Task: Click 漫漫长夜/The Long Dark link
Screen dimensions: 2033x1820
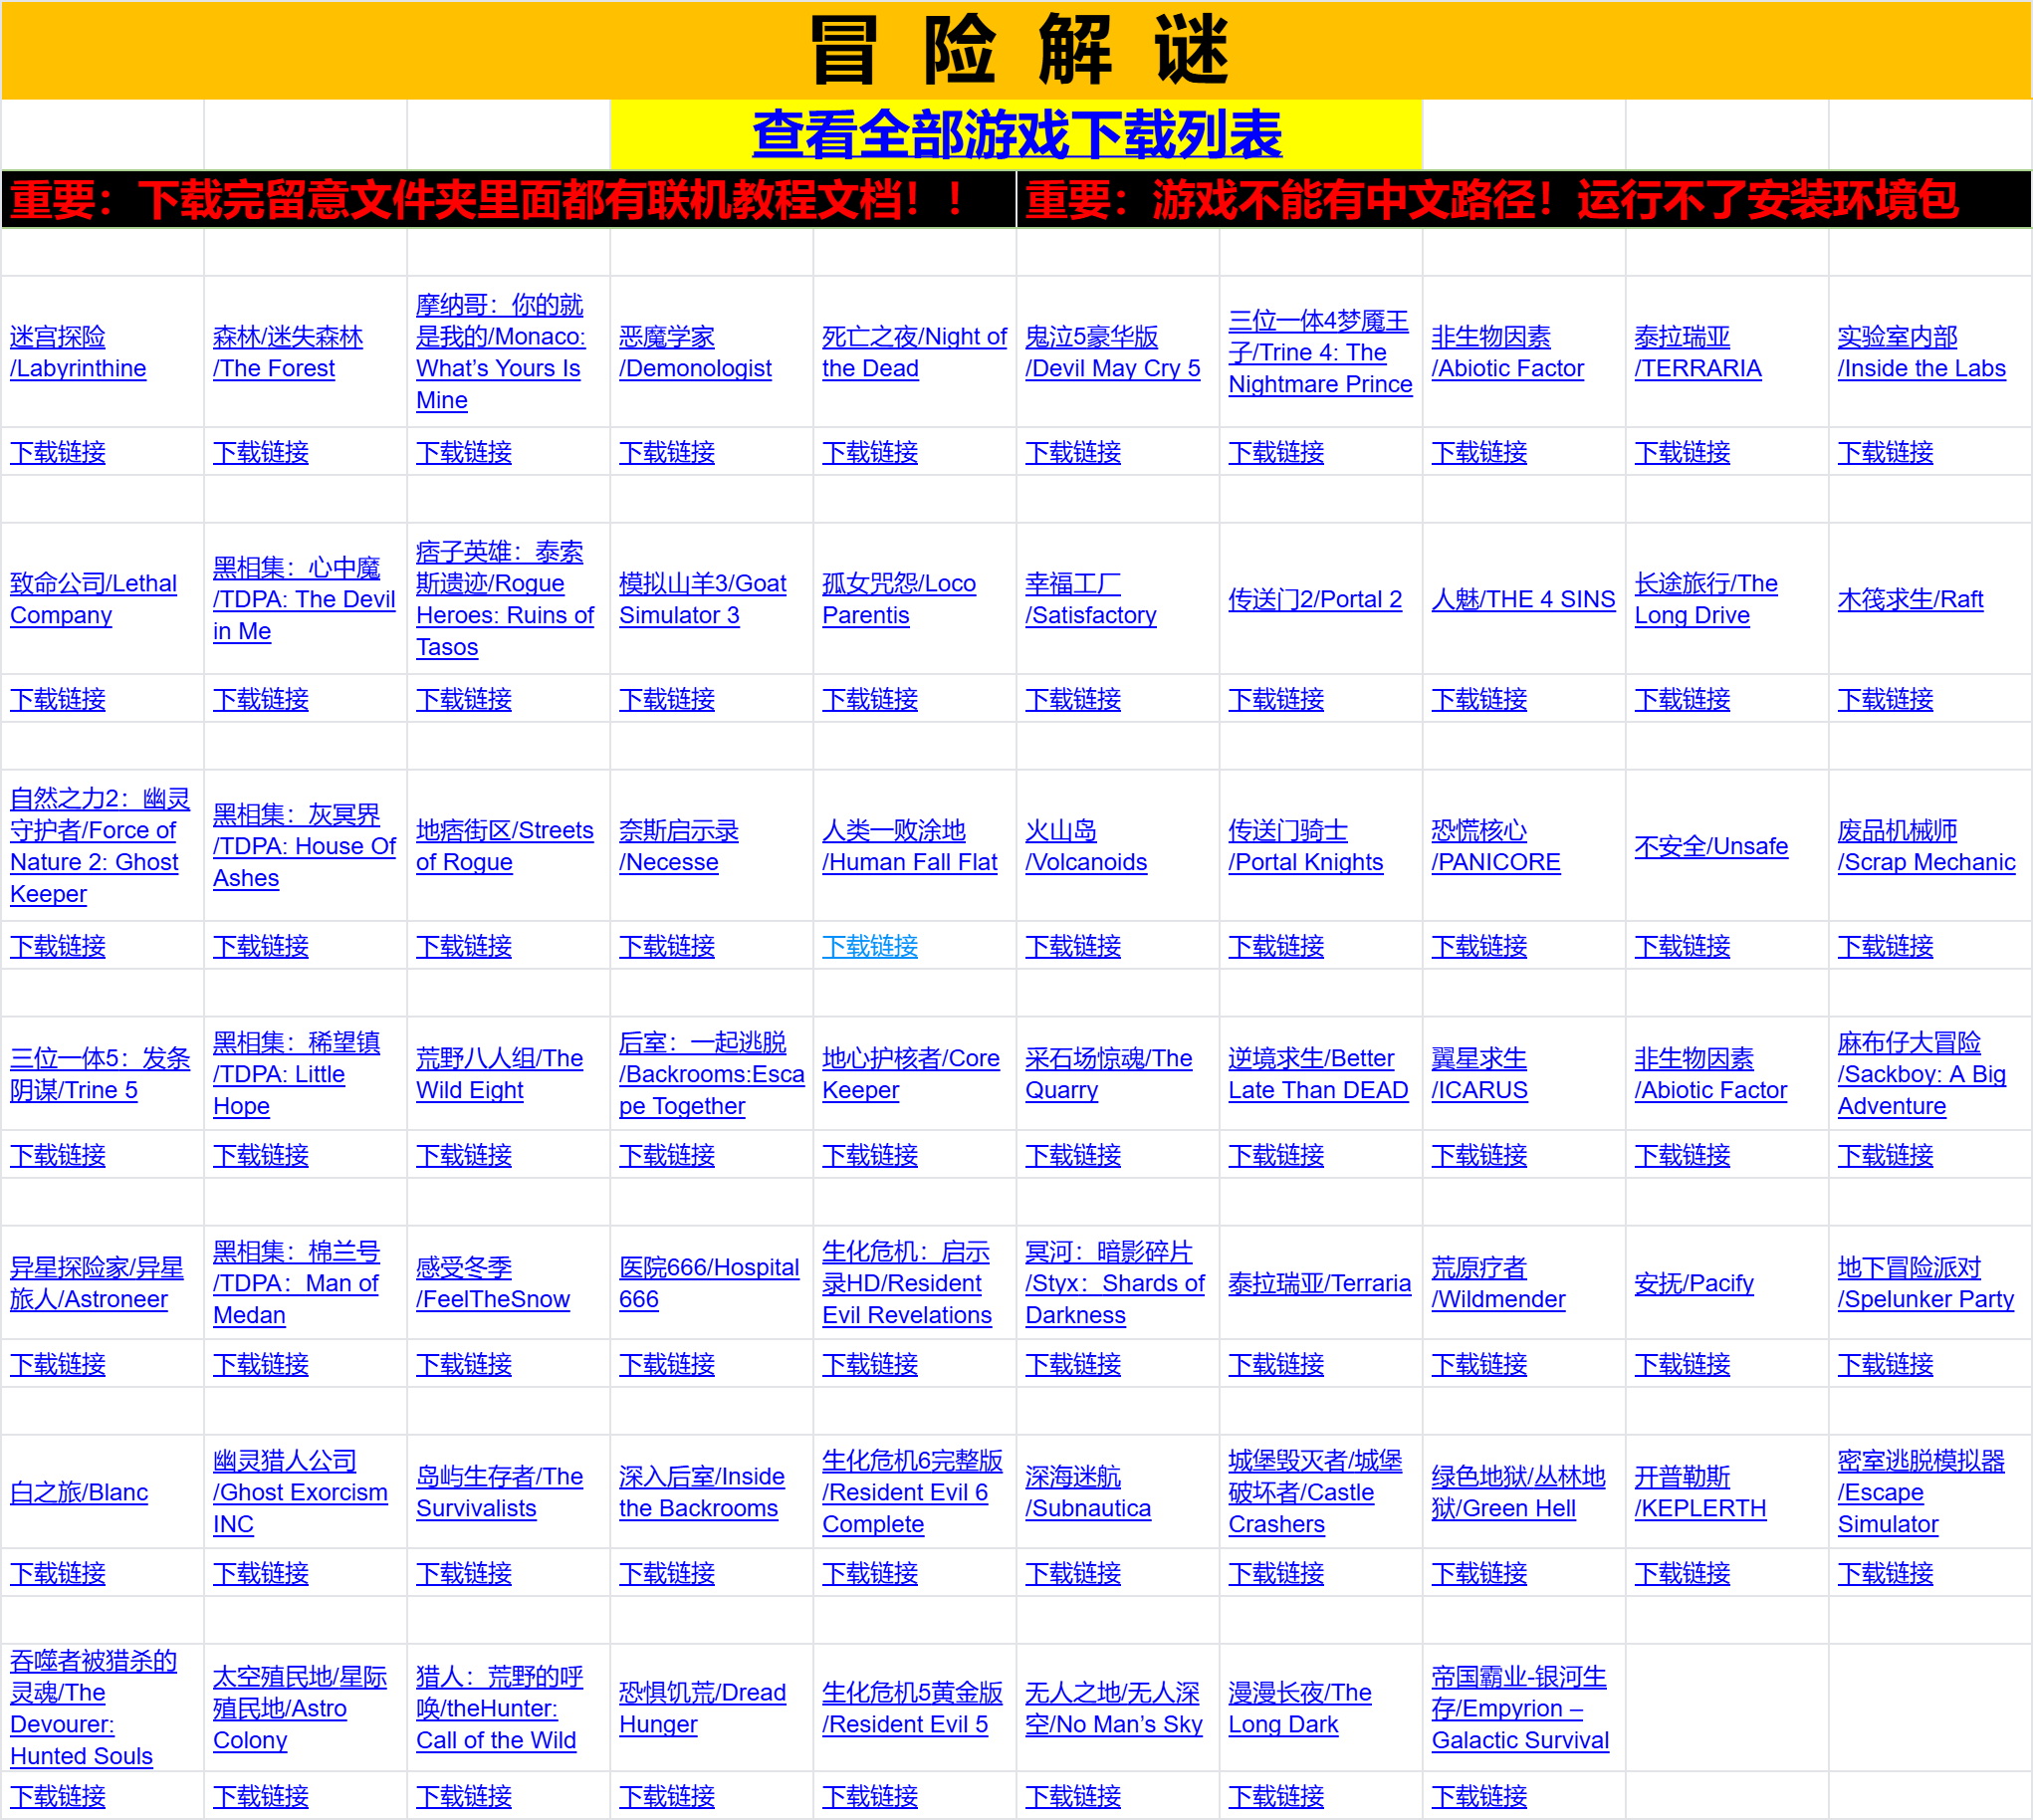Action: coord(1299,1709)
